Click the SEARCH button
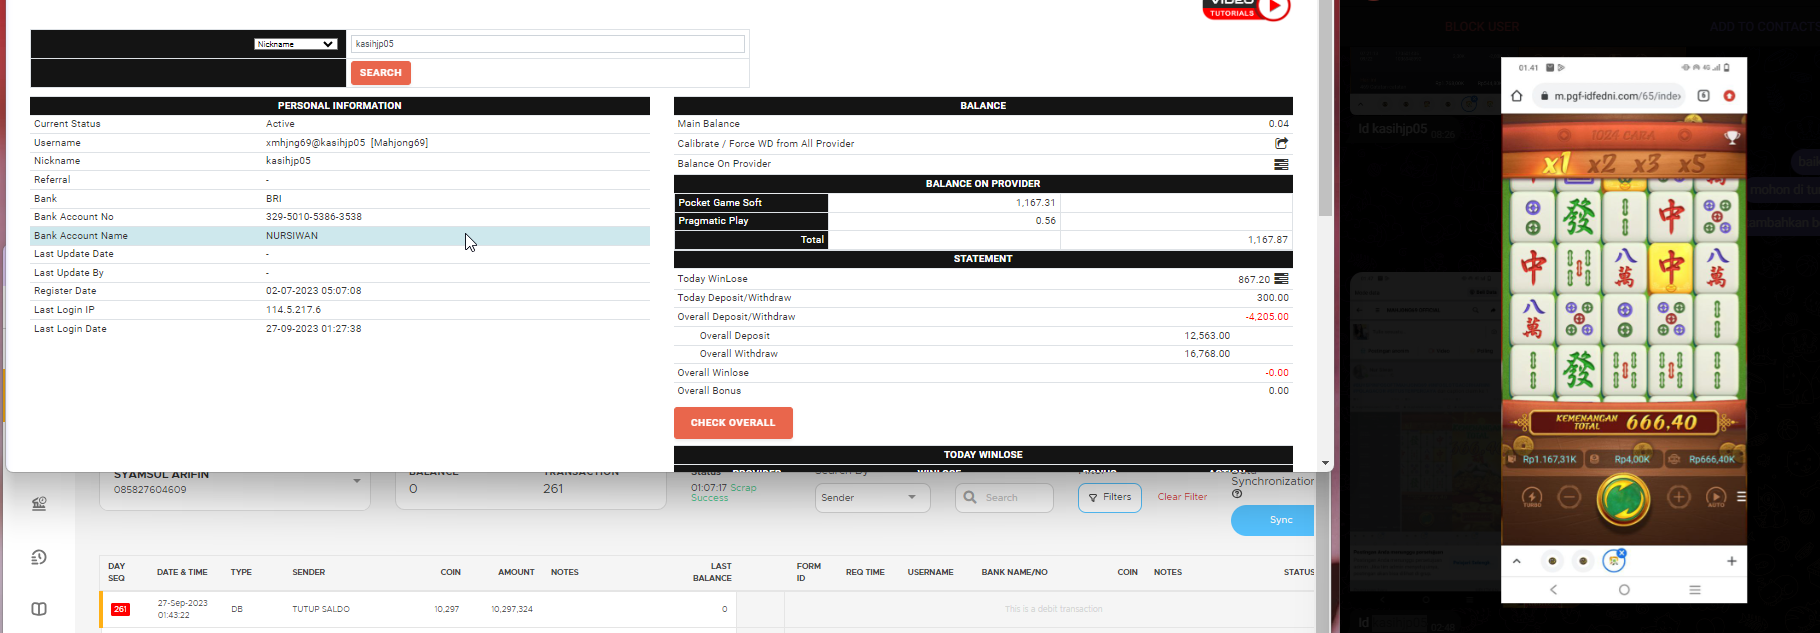The image size is (1820, 633). point(381,73)
